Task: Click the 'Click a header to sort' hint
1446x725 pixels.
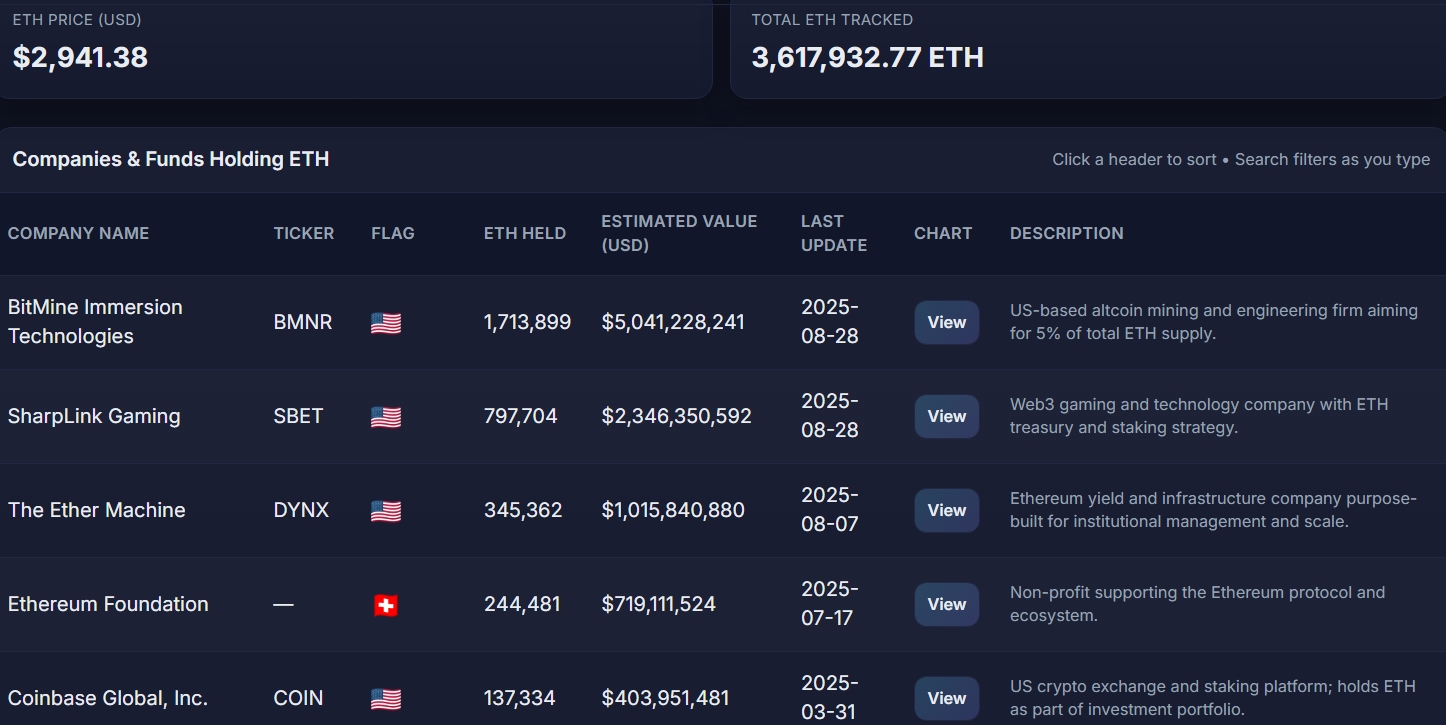Action: tap(1134, 160)
